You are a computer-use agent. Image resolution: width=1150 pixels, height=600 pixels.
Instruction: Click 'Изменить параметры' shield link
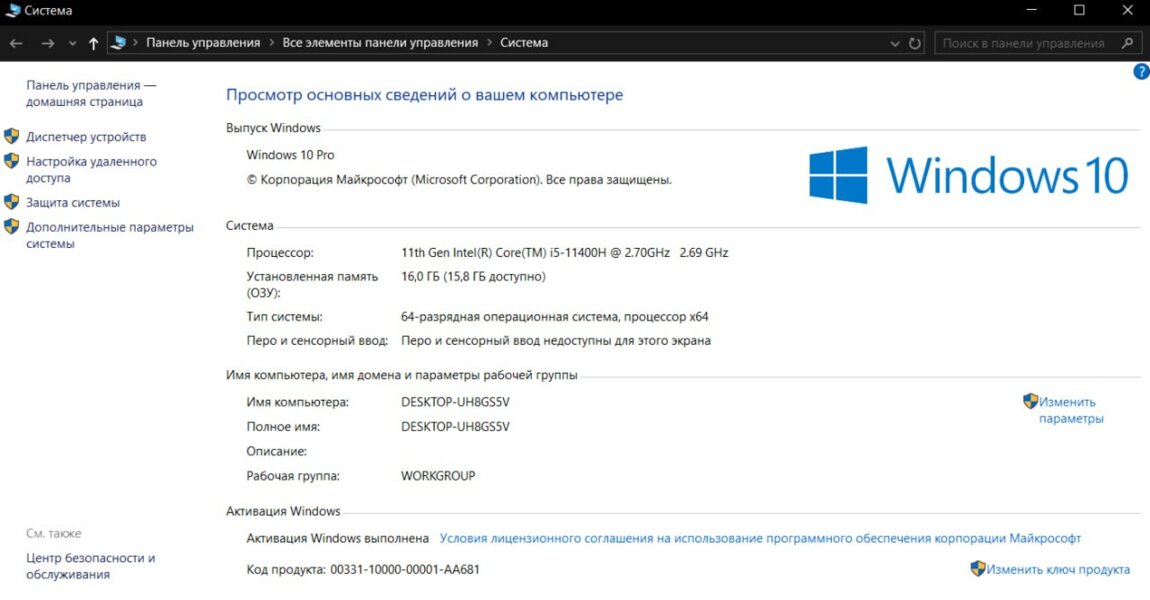(1069, 410)
